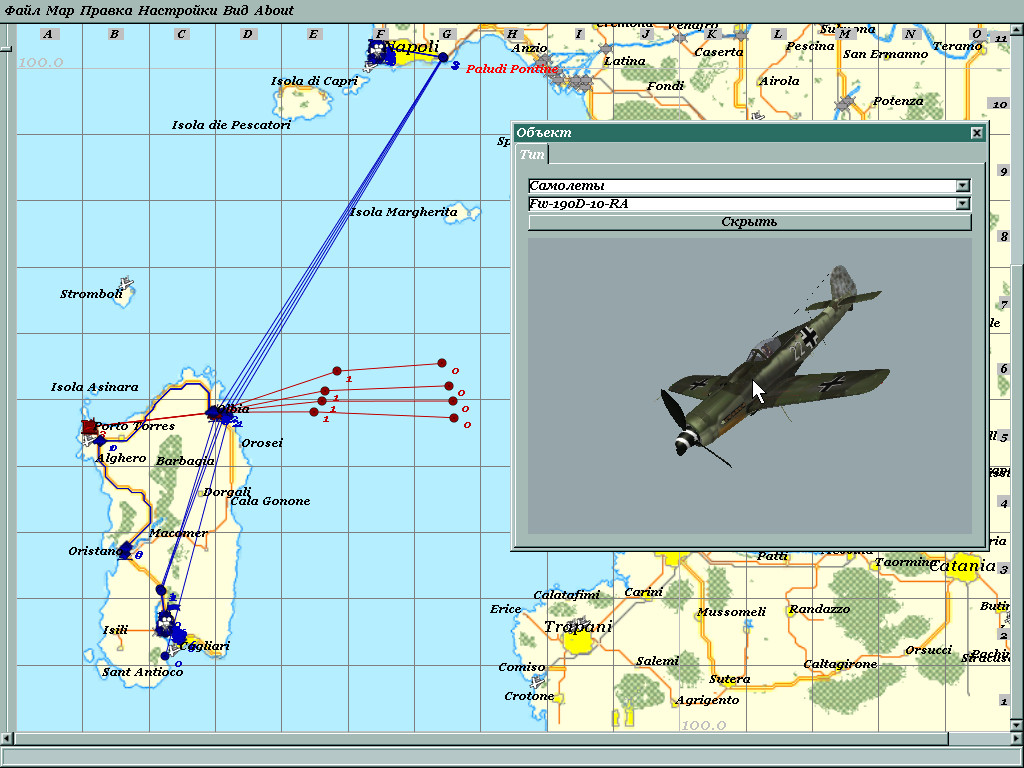
Task: Click the topmost red waypoint labeled 0
Action: pyautogui.click(x=441, y=364)
